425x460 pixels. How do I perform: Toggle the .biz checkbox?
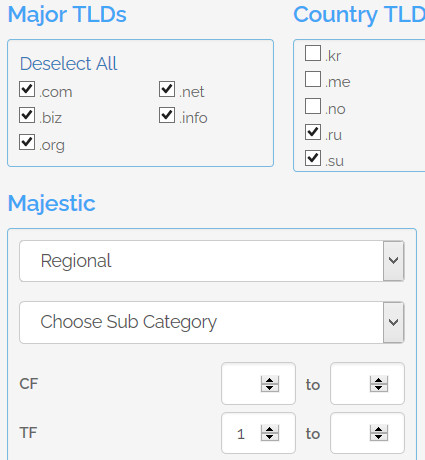[x=27, y=115]
